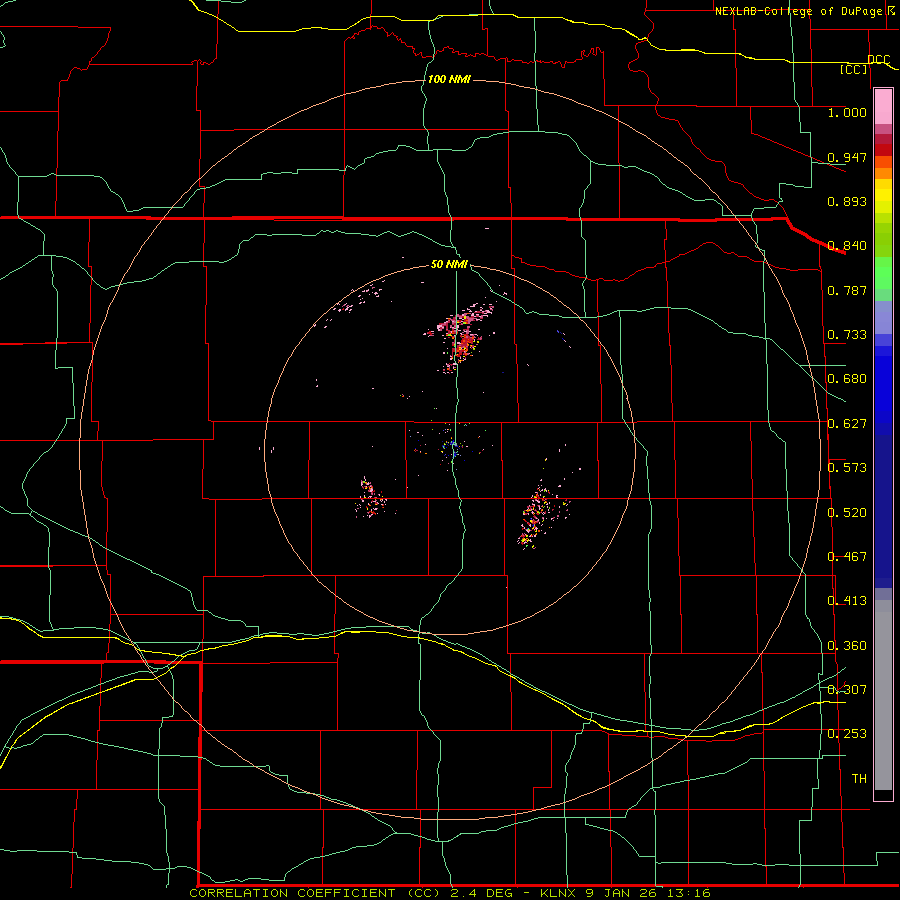Pick the light pink top segment of color bar
Image resolution: width=900 pixels, height=900 pixels.
tap(883, 107)
